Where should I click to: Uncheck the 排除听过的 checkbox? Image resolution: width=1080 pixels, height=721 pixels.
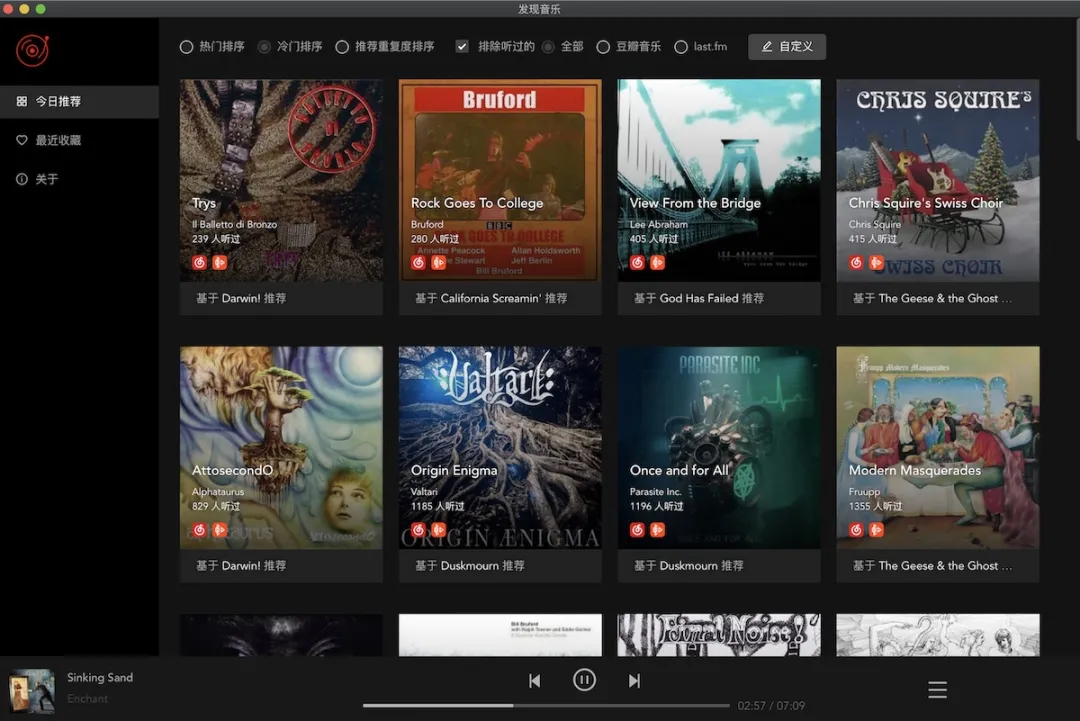[x=462, y=47]
